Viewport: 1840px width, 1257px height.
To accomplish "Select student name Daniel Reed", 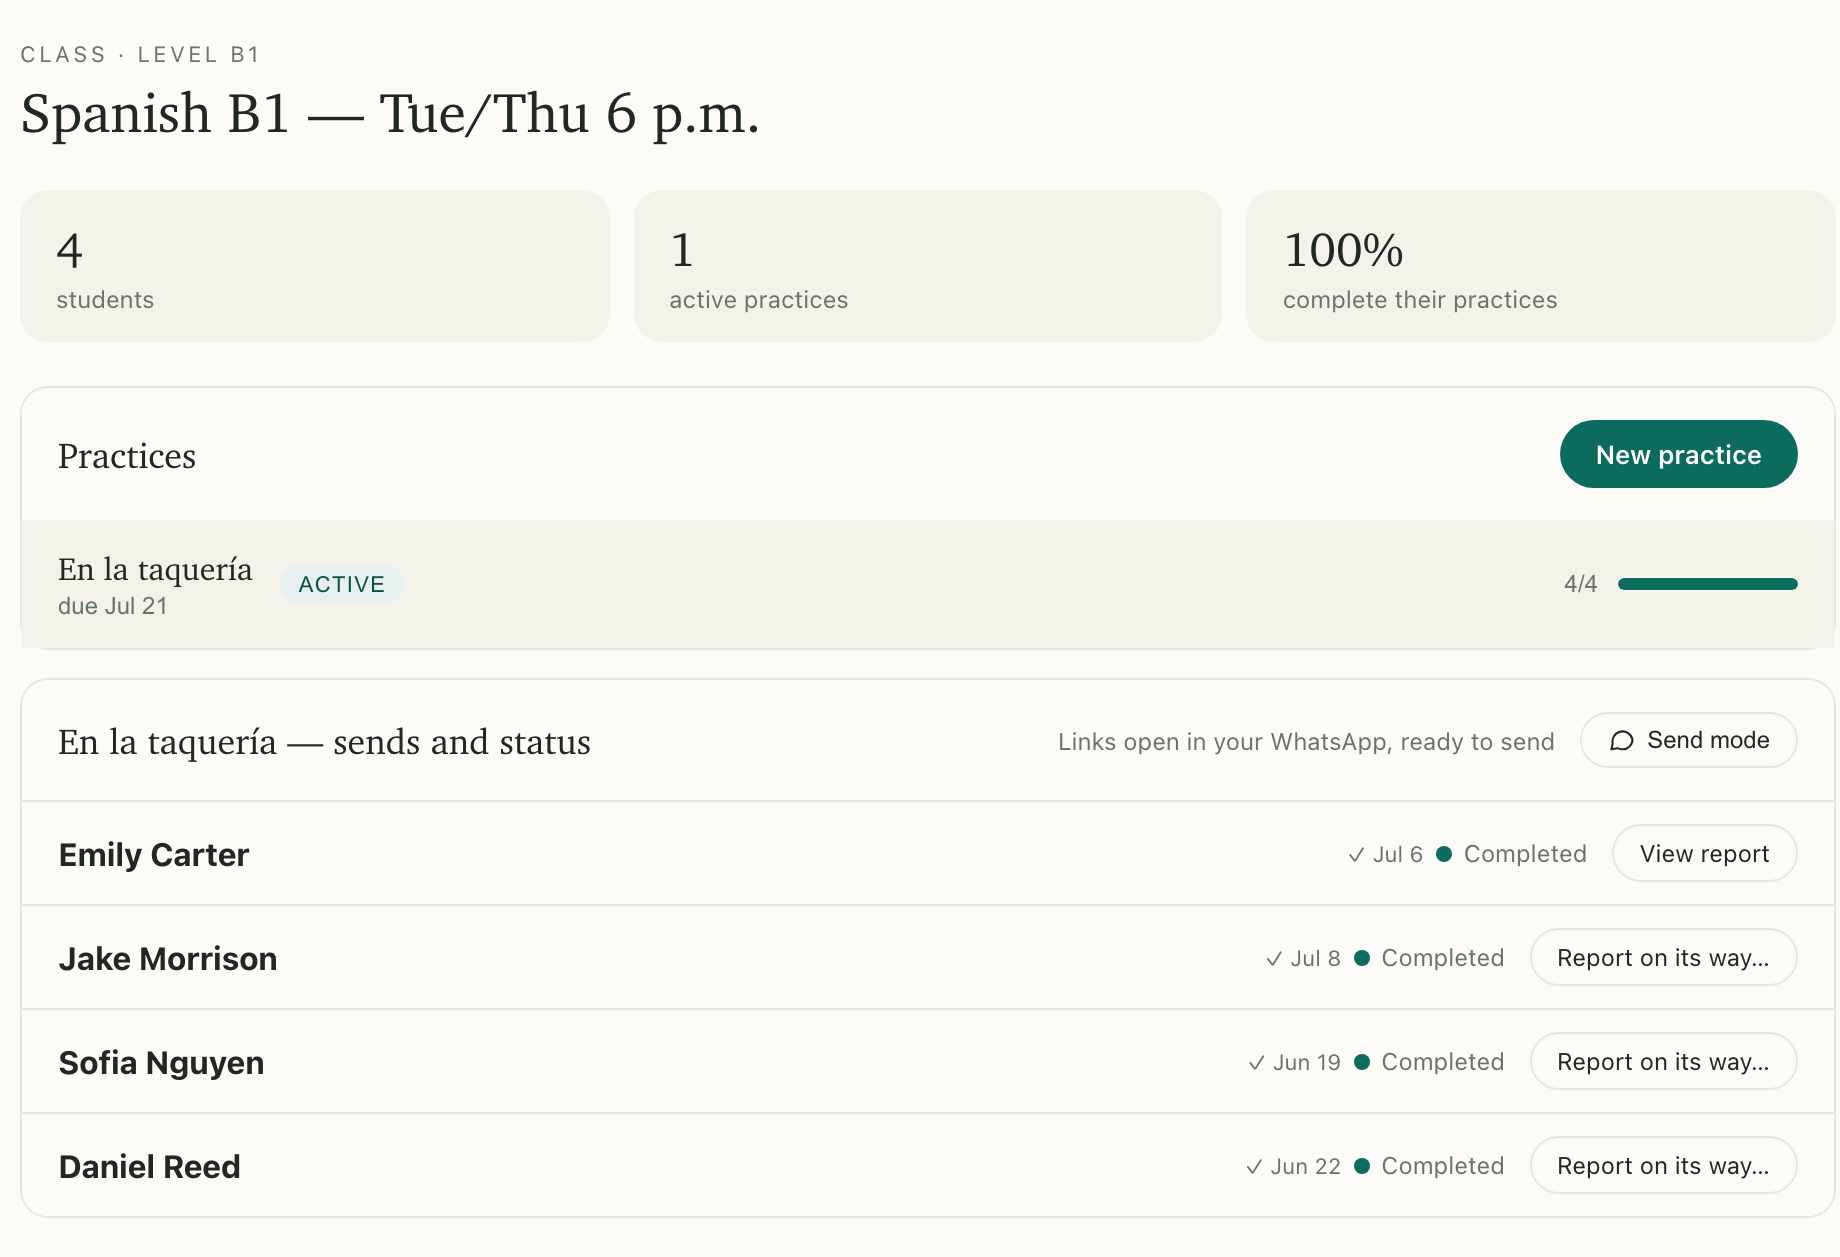I will pos(149,1167).
